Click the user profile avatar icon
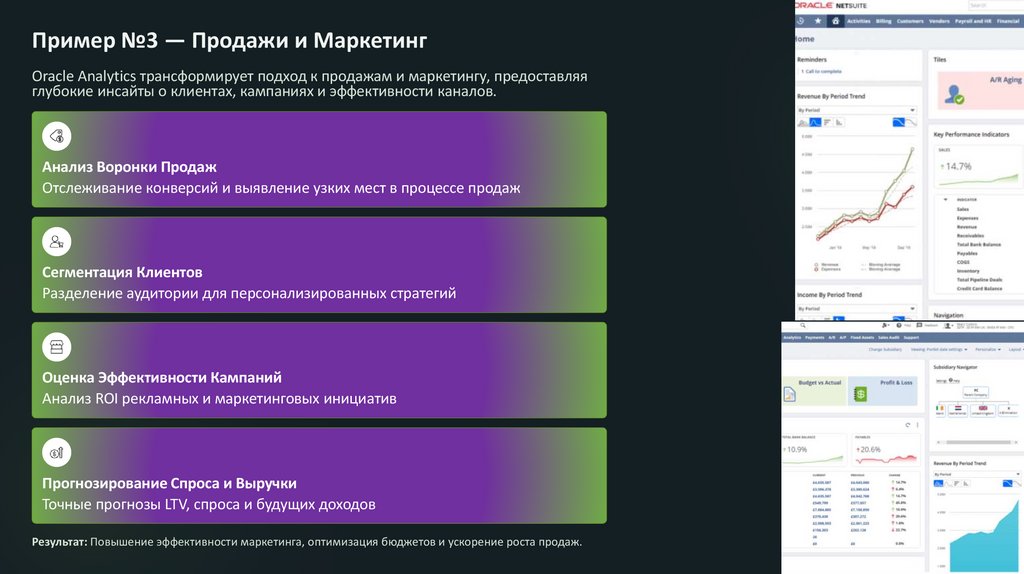Image resolution: width=1024 pixels, height=574 pixels. click(948, 326)
